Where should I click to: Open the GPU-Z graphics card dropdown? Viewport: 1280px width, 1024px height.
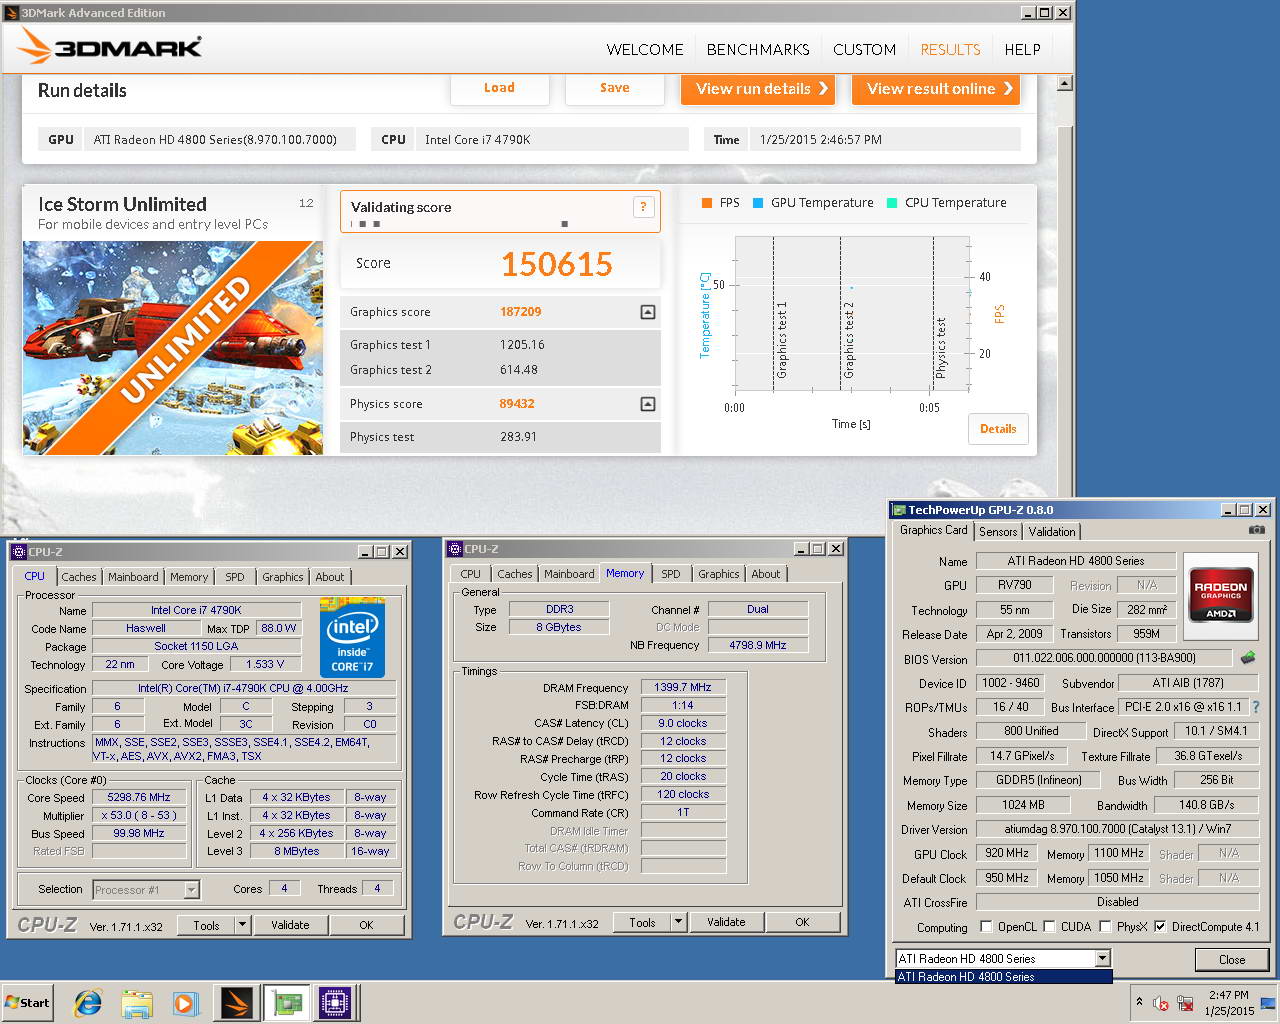pos(1102,959)
